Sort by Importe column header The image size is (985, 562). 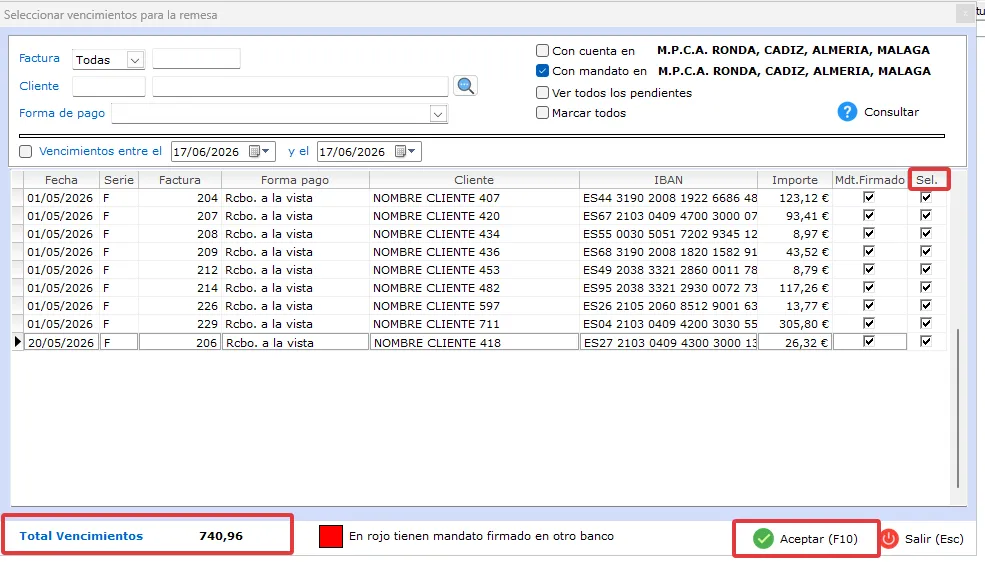[x=795, y=180]
